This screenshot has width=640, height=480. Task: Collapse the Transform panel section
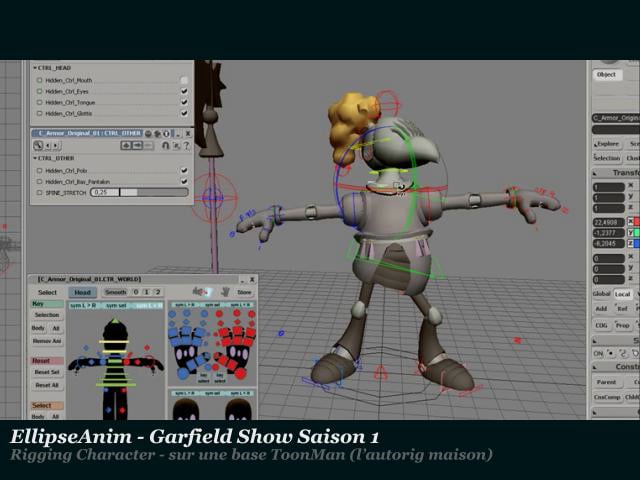click(595, 173)
